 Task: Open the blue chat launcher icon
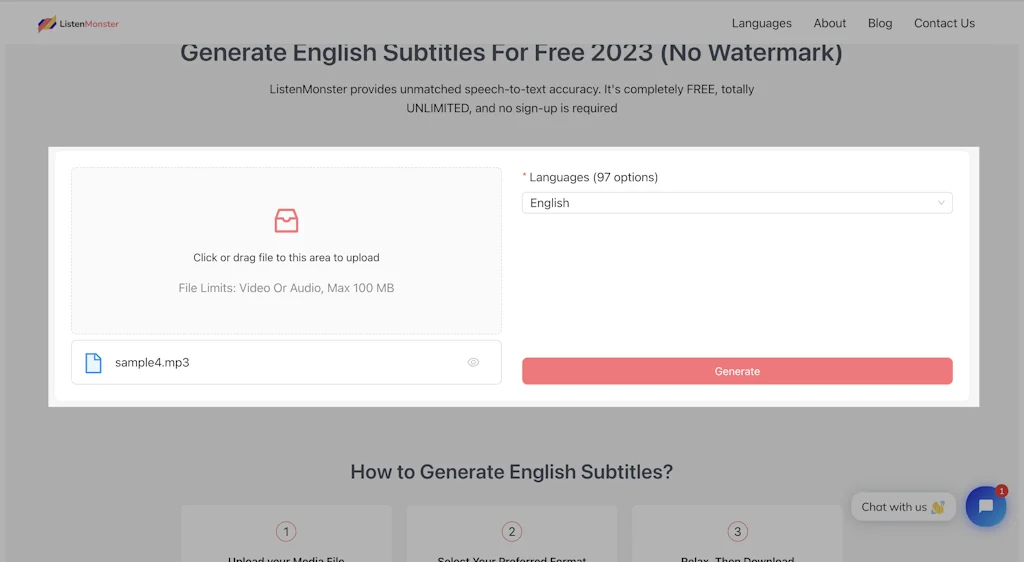coord(985,507)
